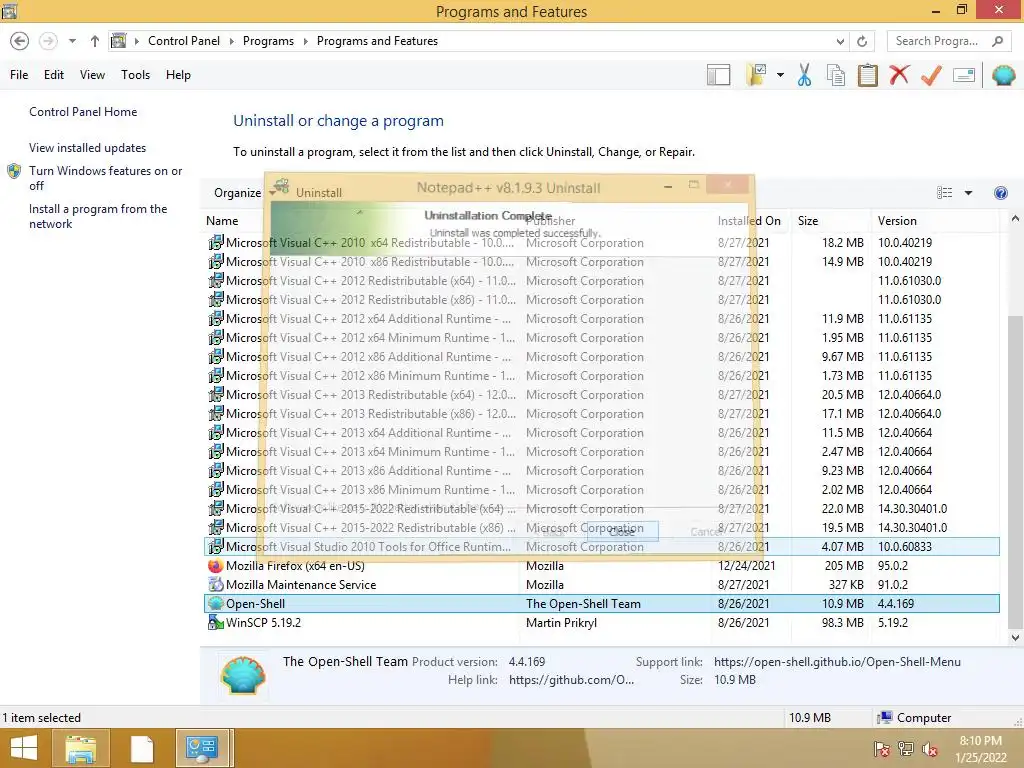Image resolution: width=1024 pixels, height=768 pixels.
Task: Click the Copy toolbar icon
Action: pos(836,75)
